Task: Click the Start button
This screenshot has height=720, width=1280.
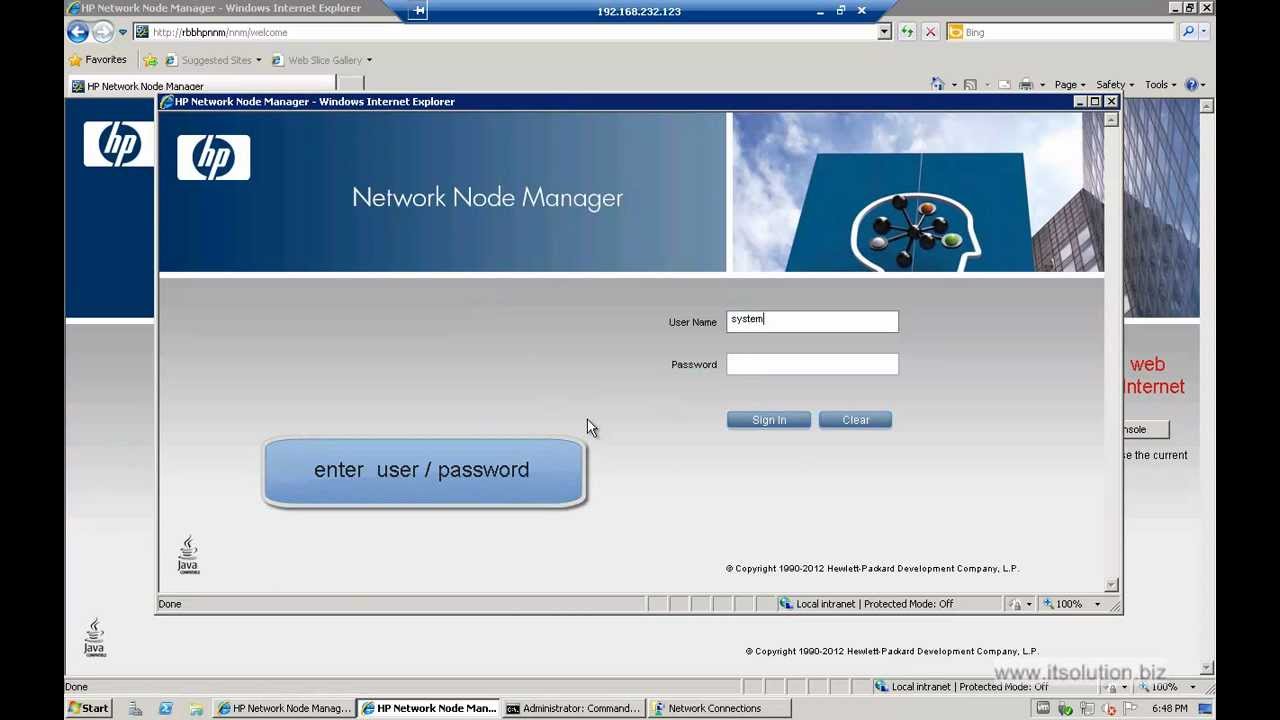Action: point(88,708)
